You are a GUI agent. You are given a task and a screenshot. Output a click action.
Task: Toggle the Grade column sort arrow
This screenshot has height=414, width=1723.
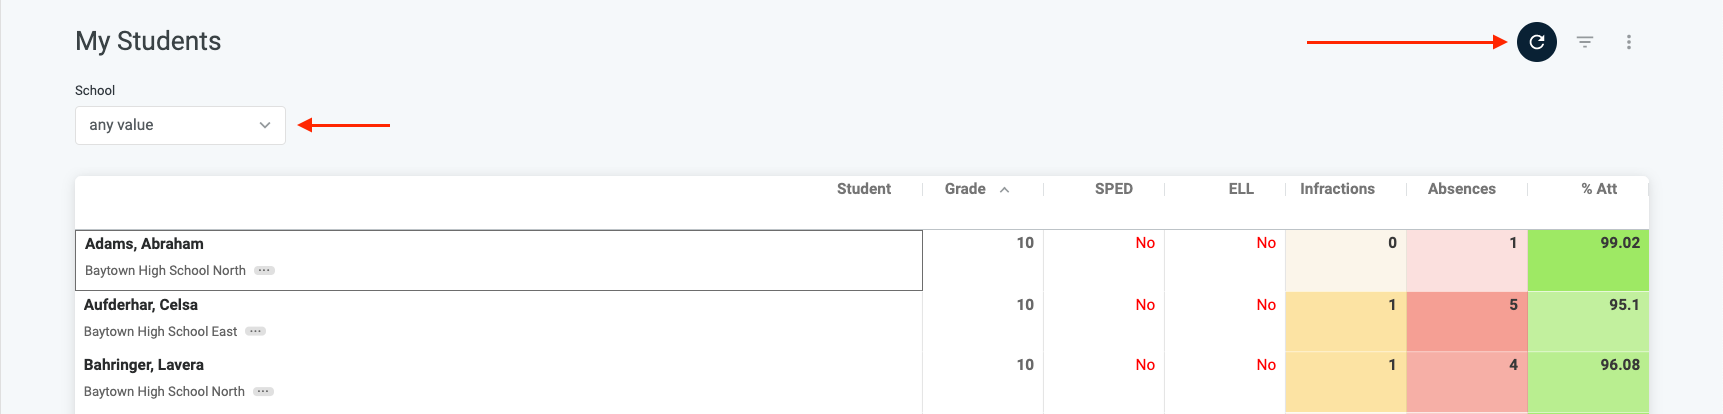point(1004,189)
